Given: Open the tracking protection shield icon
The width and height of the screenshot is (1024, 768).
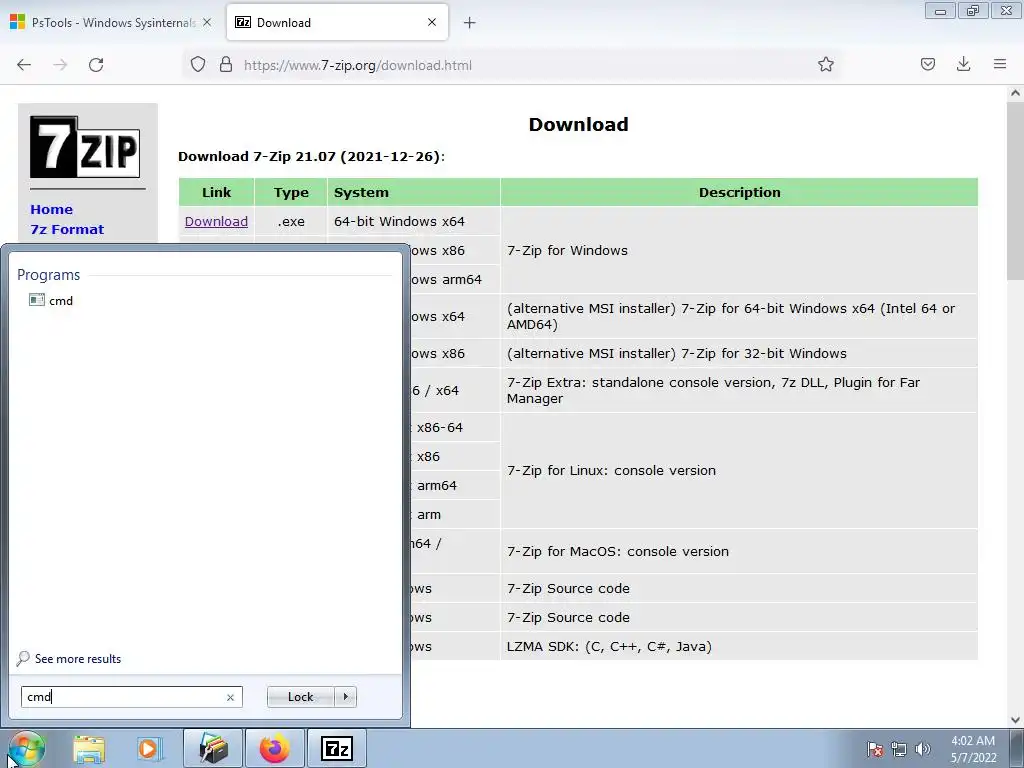Looking at the screenshot, I should [198, 65].
